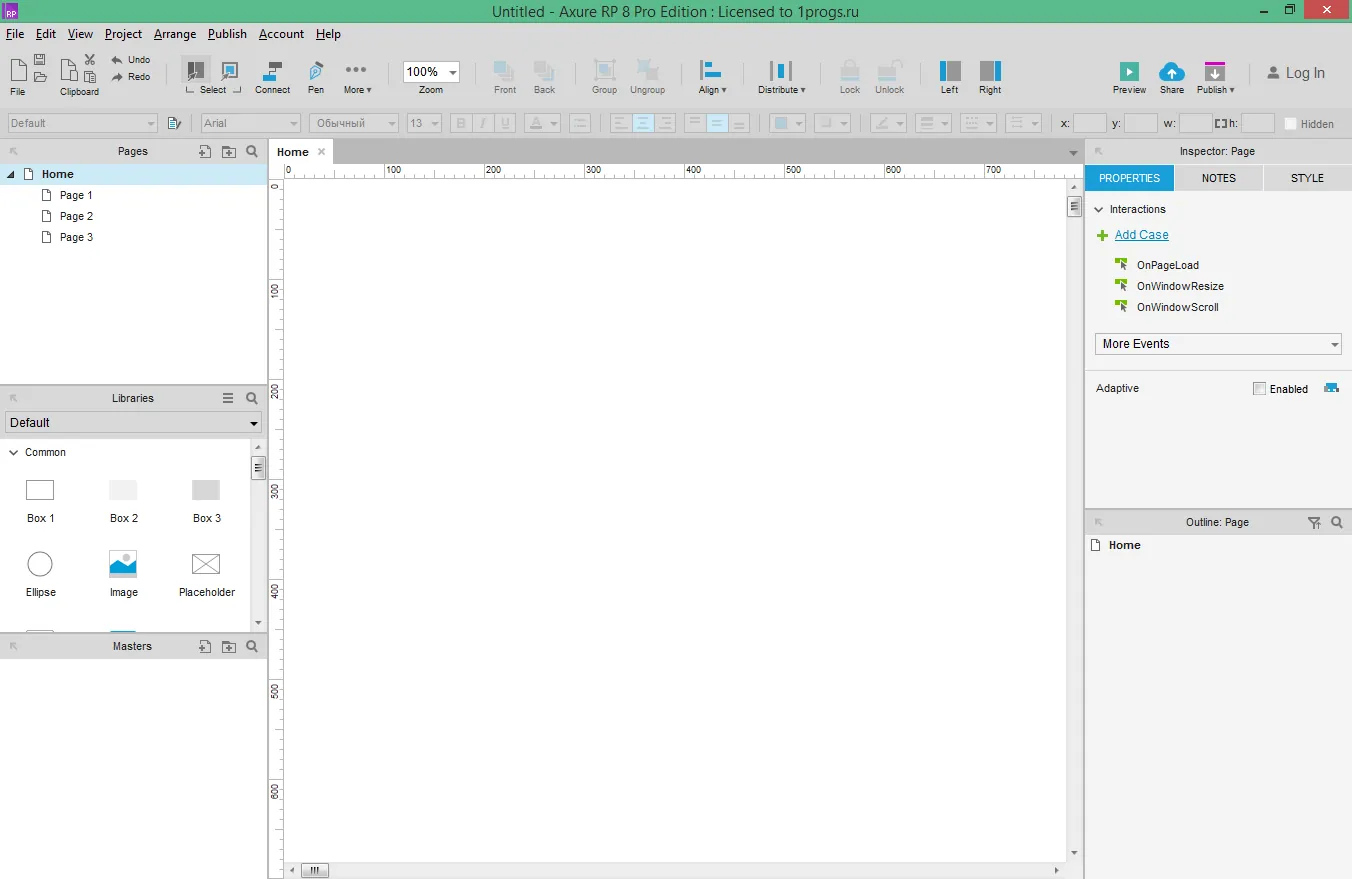
Task: Click the Paste icon under the scissors
Action: click(90, 77)
